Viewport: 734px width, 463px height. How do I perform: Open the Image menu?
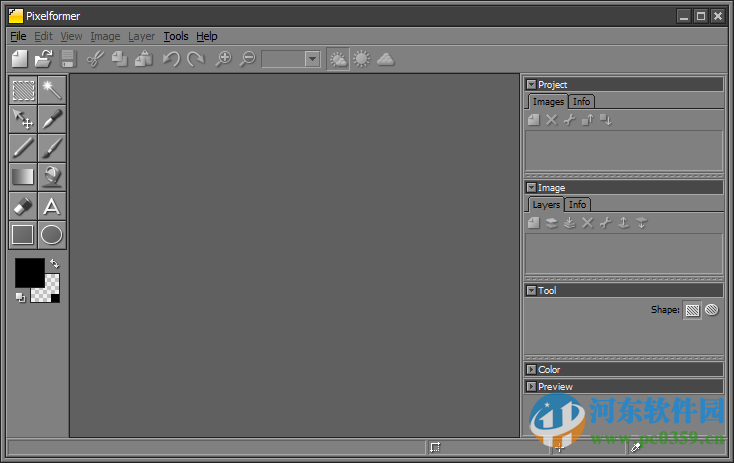pos(105,36)
